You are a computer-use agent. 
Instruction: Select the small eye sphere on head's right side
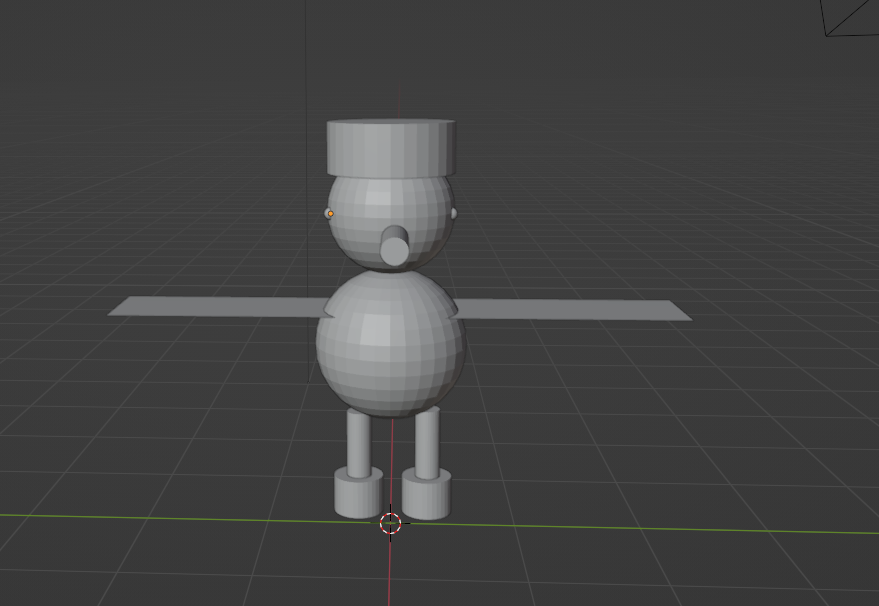tap(454, 213)
